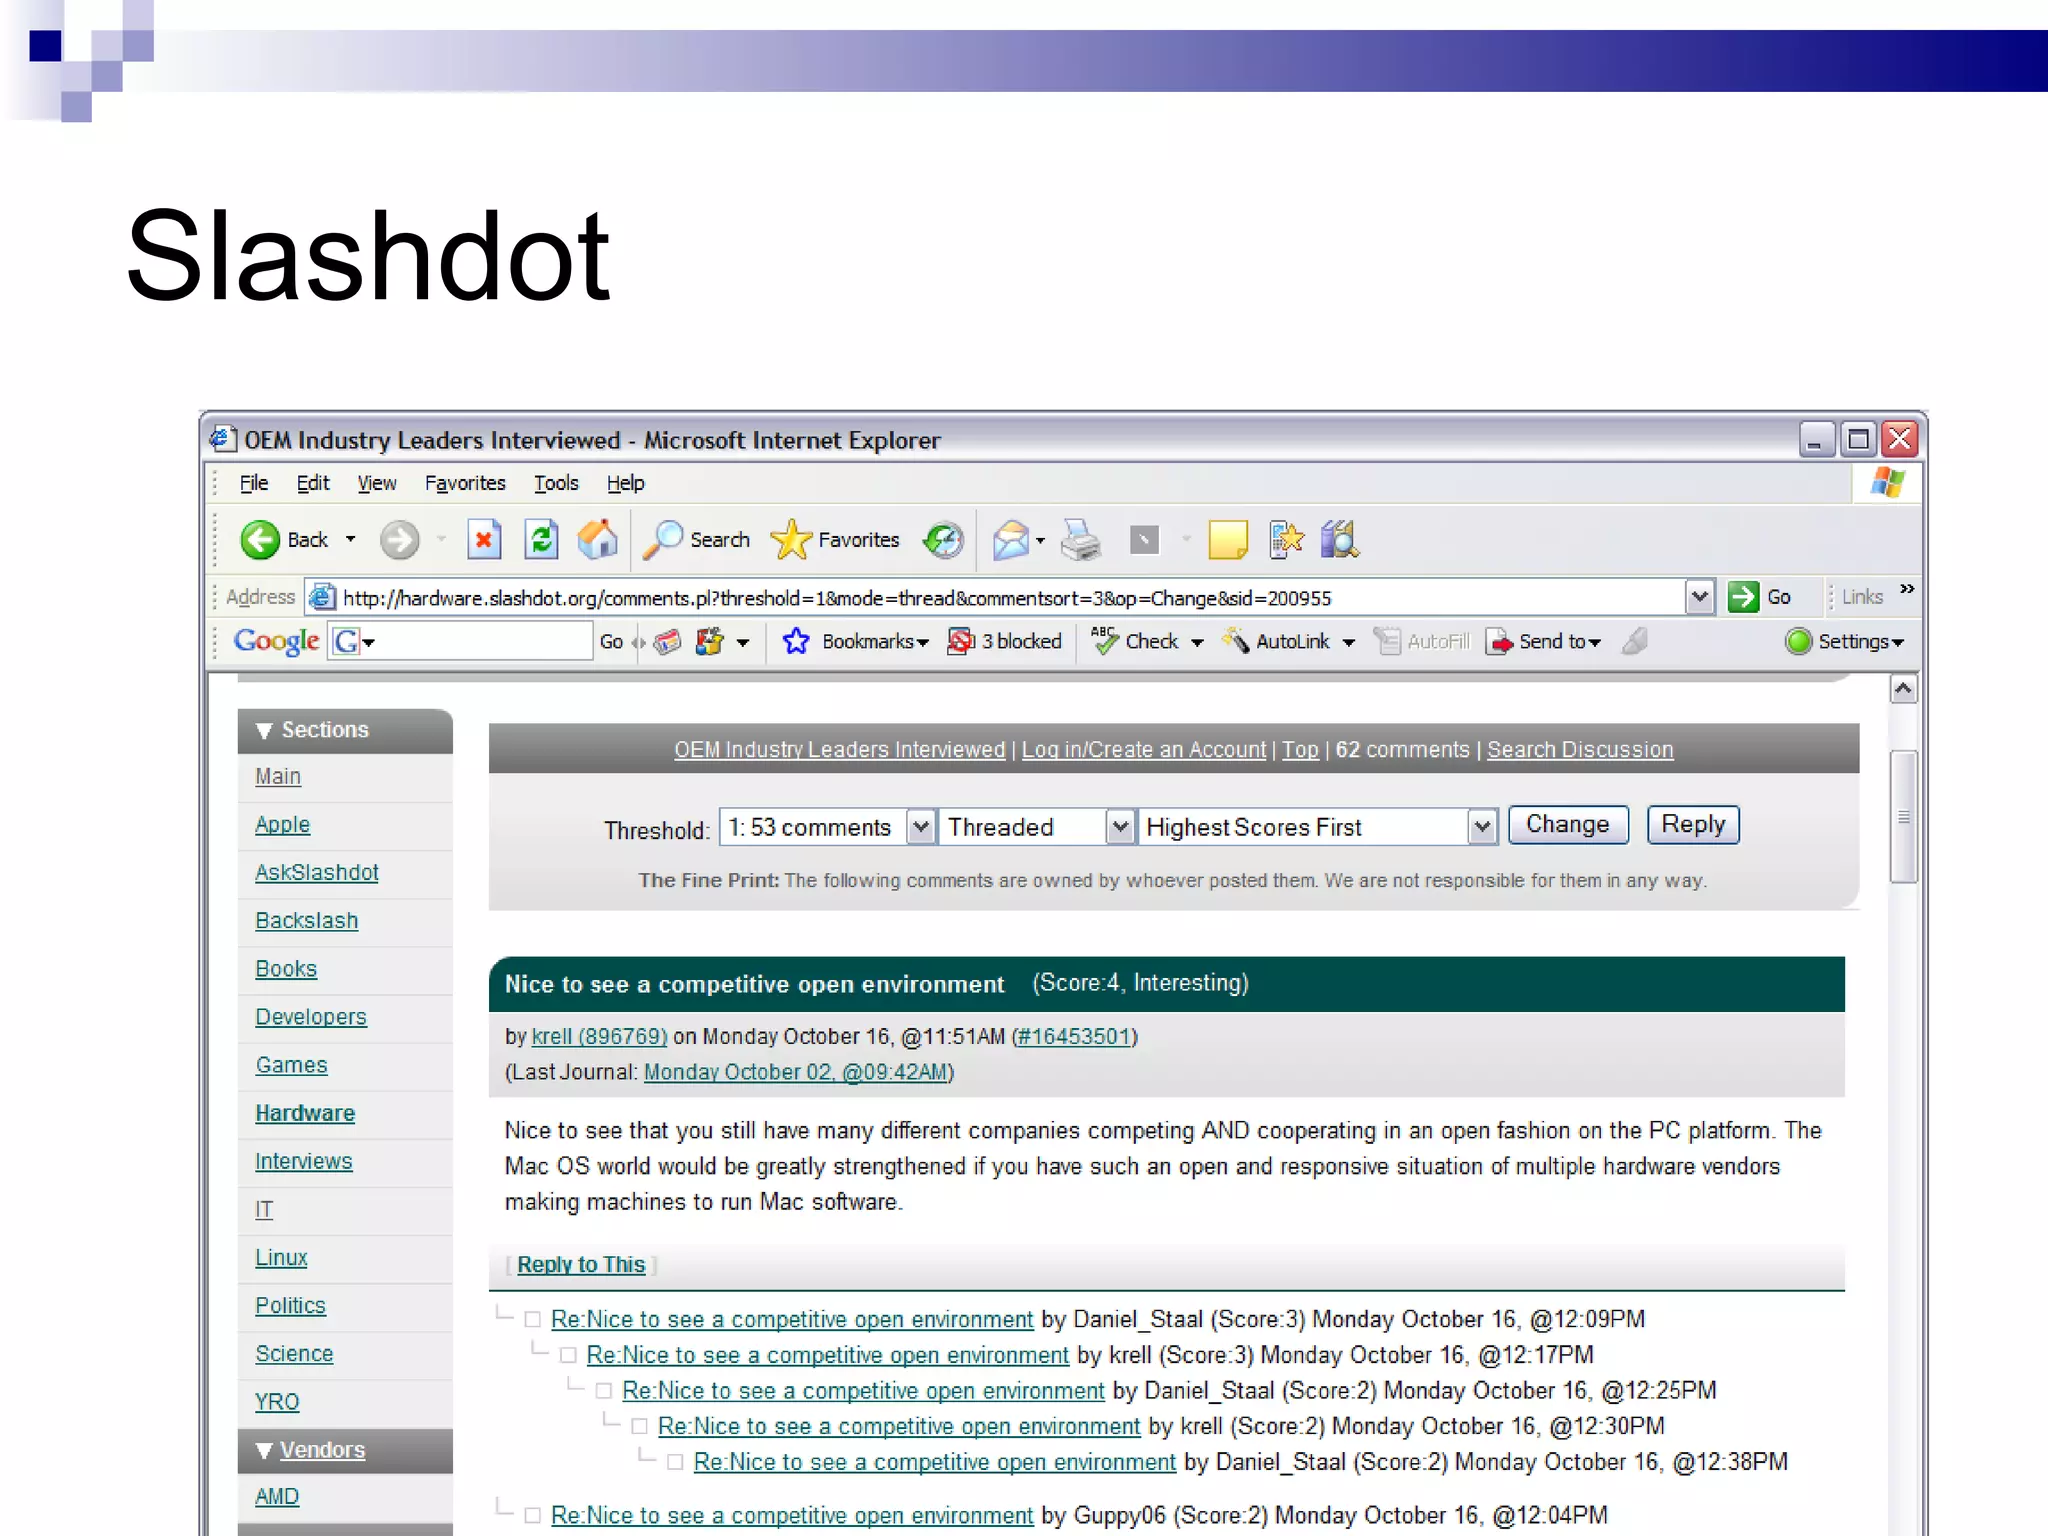Viewport: 2048px width, 1536px height.
Task: Follow the Reply to This link
Action: coord(581,1264)
